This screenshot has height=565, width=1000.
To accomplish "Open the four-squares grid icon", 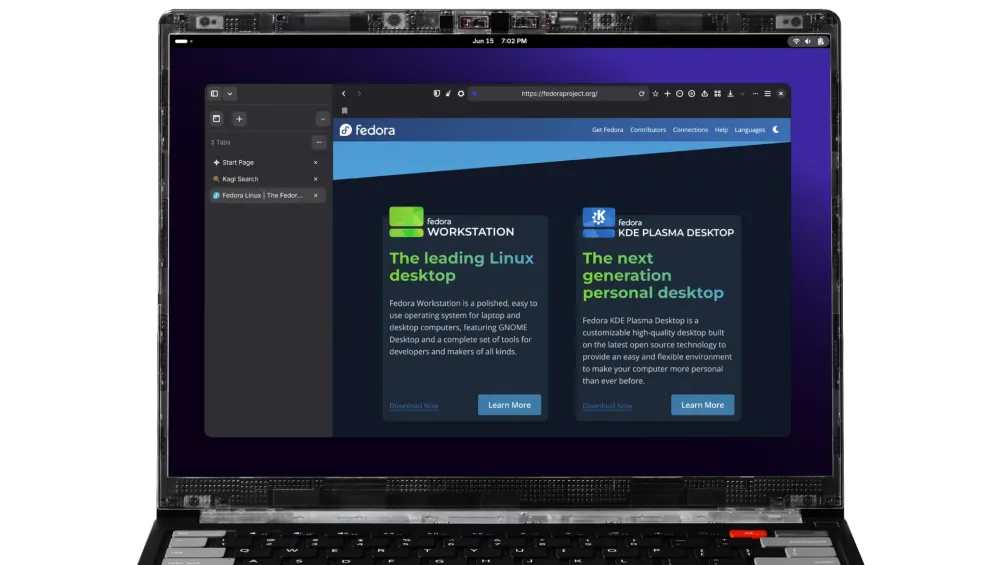I will point(717,94).
